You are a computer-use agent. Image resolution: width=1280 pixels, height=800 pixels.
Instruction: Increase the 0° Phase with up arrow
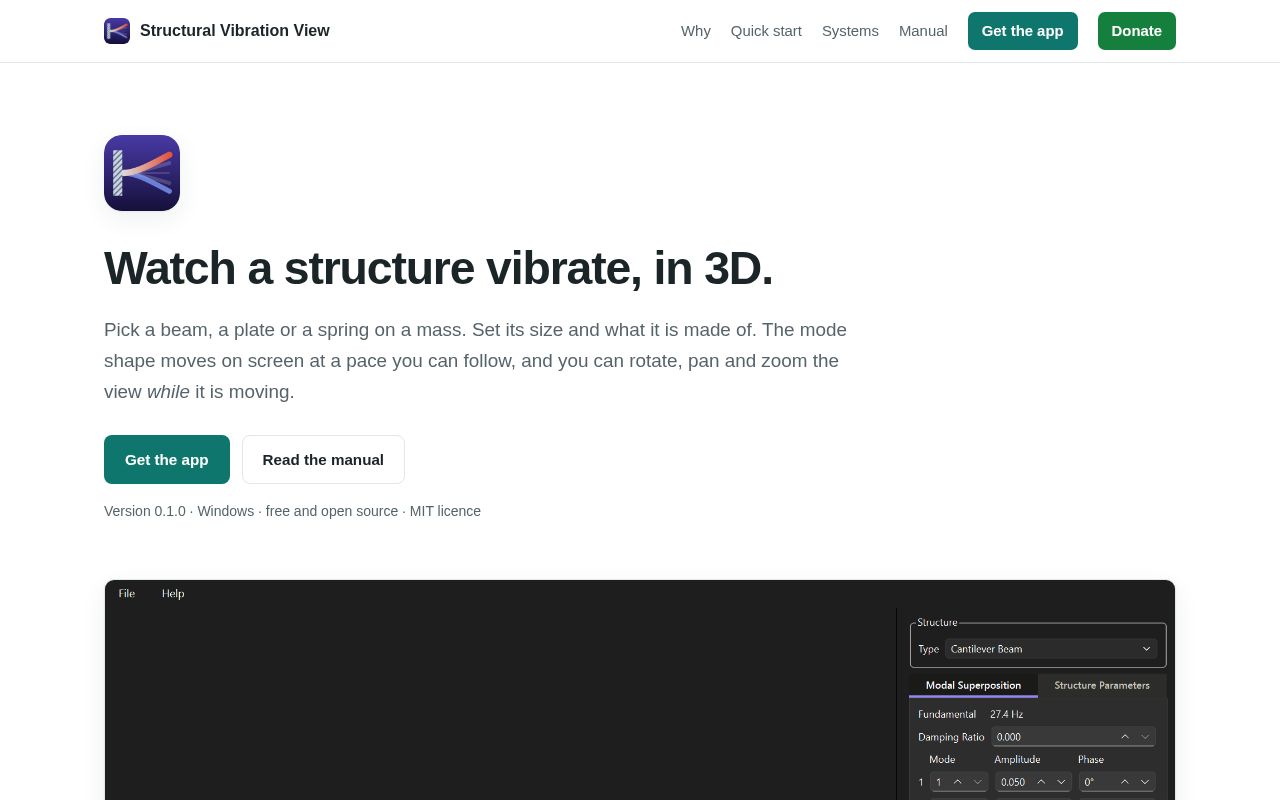[1125, 782]
